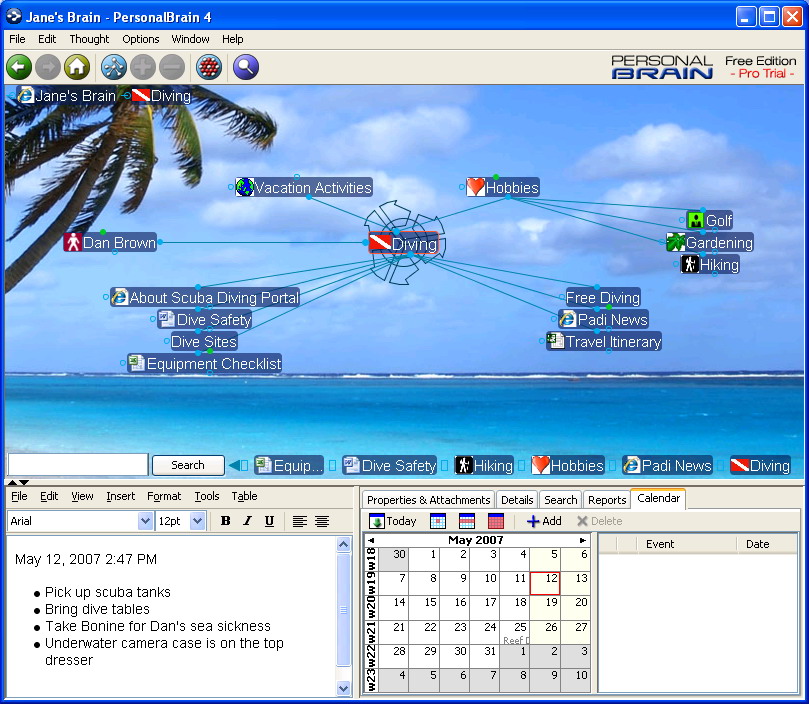Go to the Home thought icon
This screenshot has width=809, height=704.
click(x=77, y=67)
